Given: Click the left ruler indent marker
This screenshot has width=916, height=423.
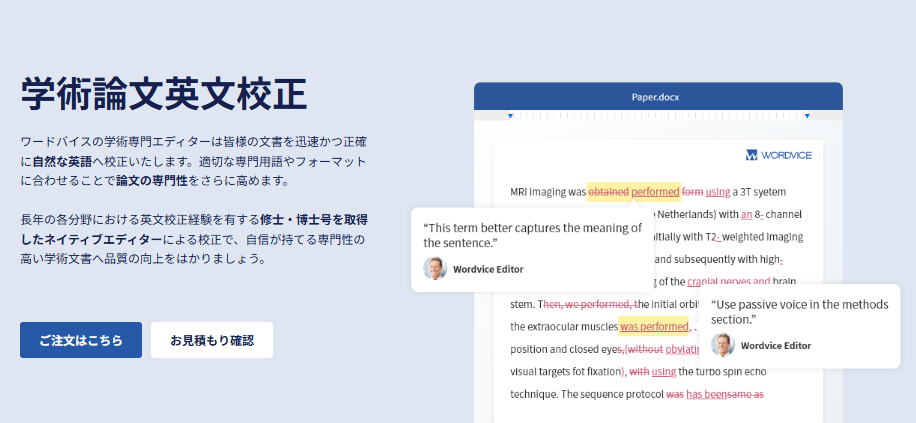Looking at the screenshot, I should coord(511,116).
